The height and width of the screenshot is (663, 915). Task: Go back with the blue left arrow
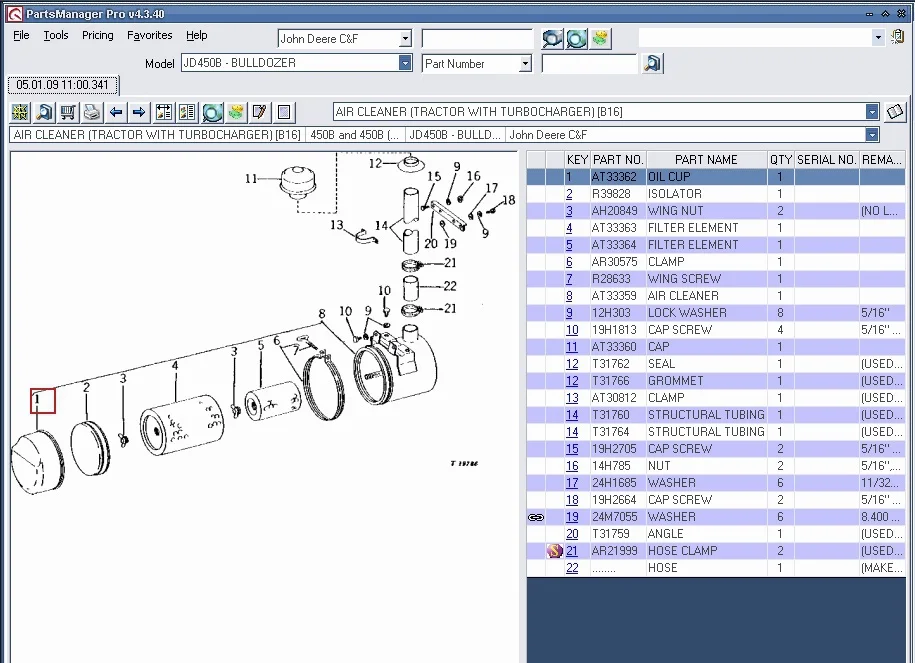(x=116, y=112)
